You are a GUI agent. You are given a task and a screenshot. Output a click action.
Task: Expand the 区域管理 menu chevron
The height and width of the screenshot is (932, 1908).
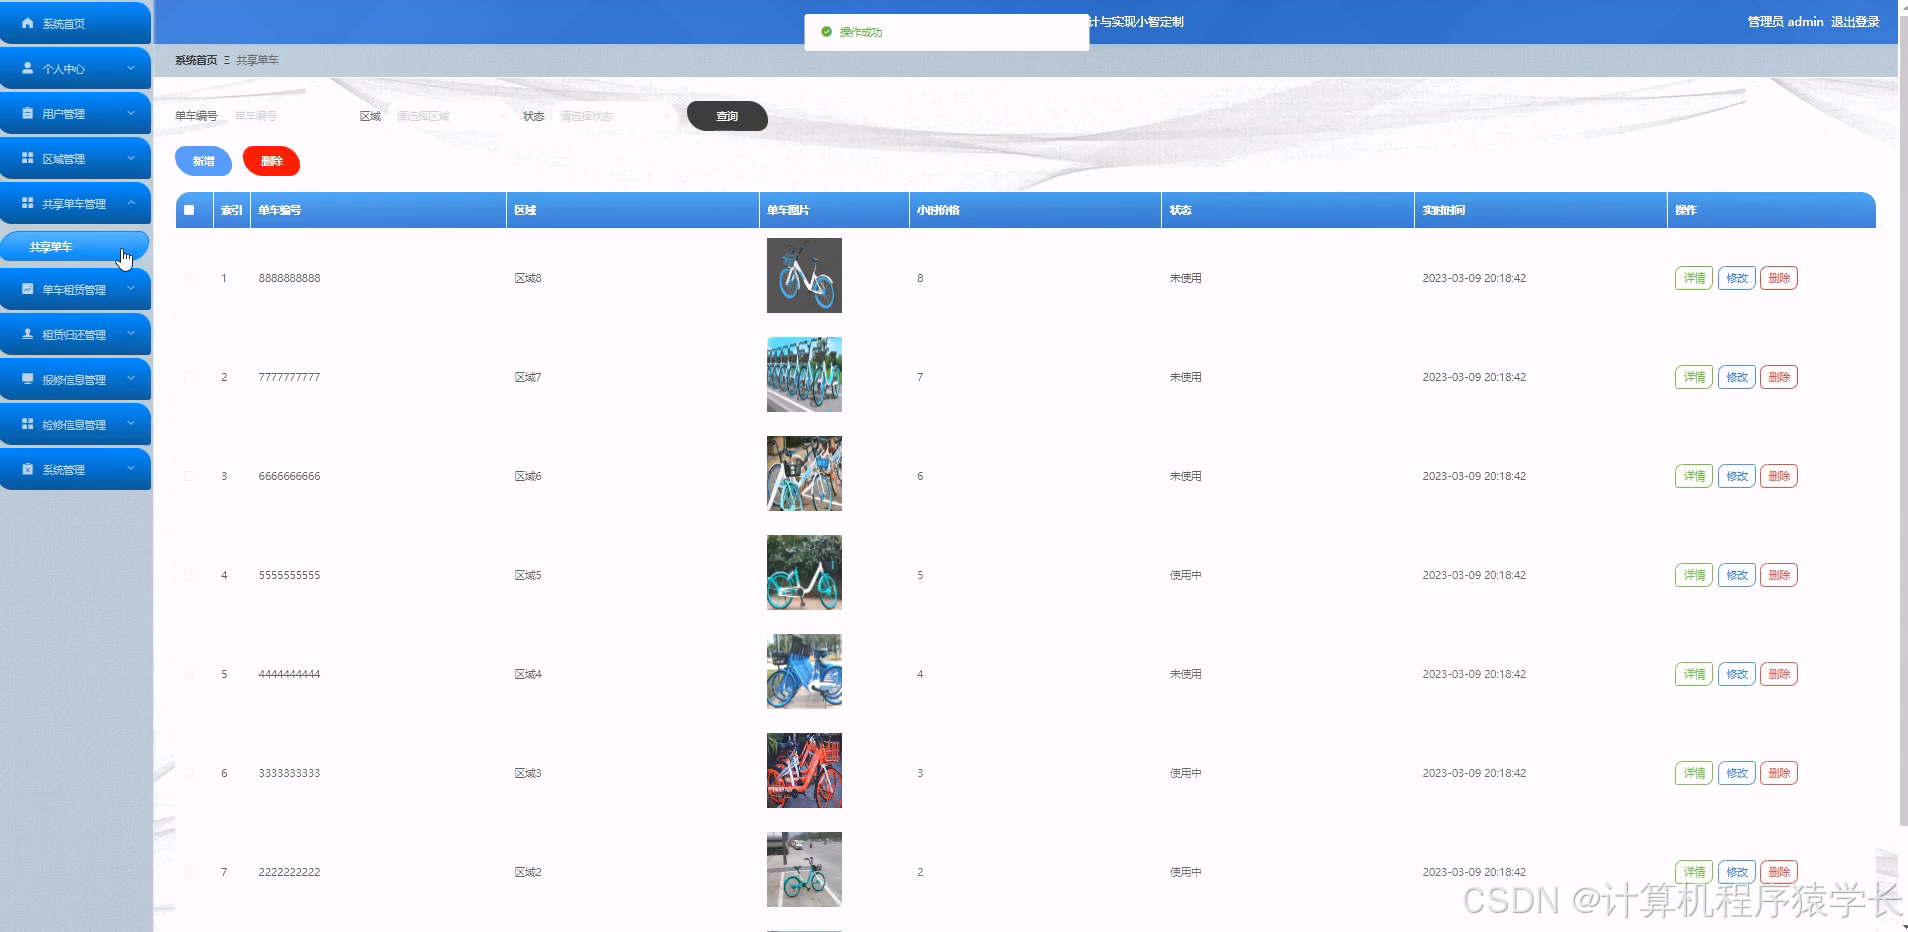tap(131, 158)
